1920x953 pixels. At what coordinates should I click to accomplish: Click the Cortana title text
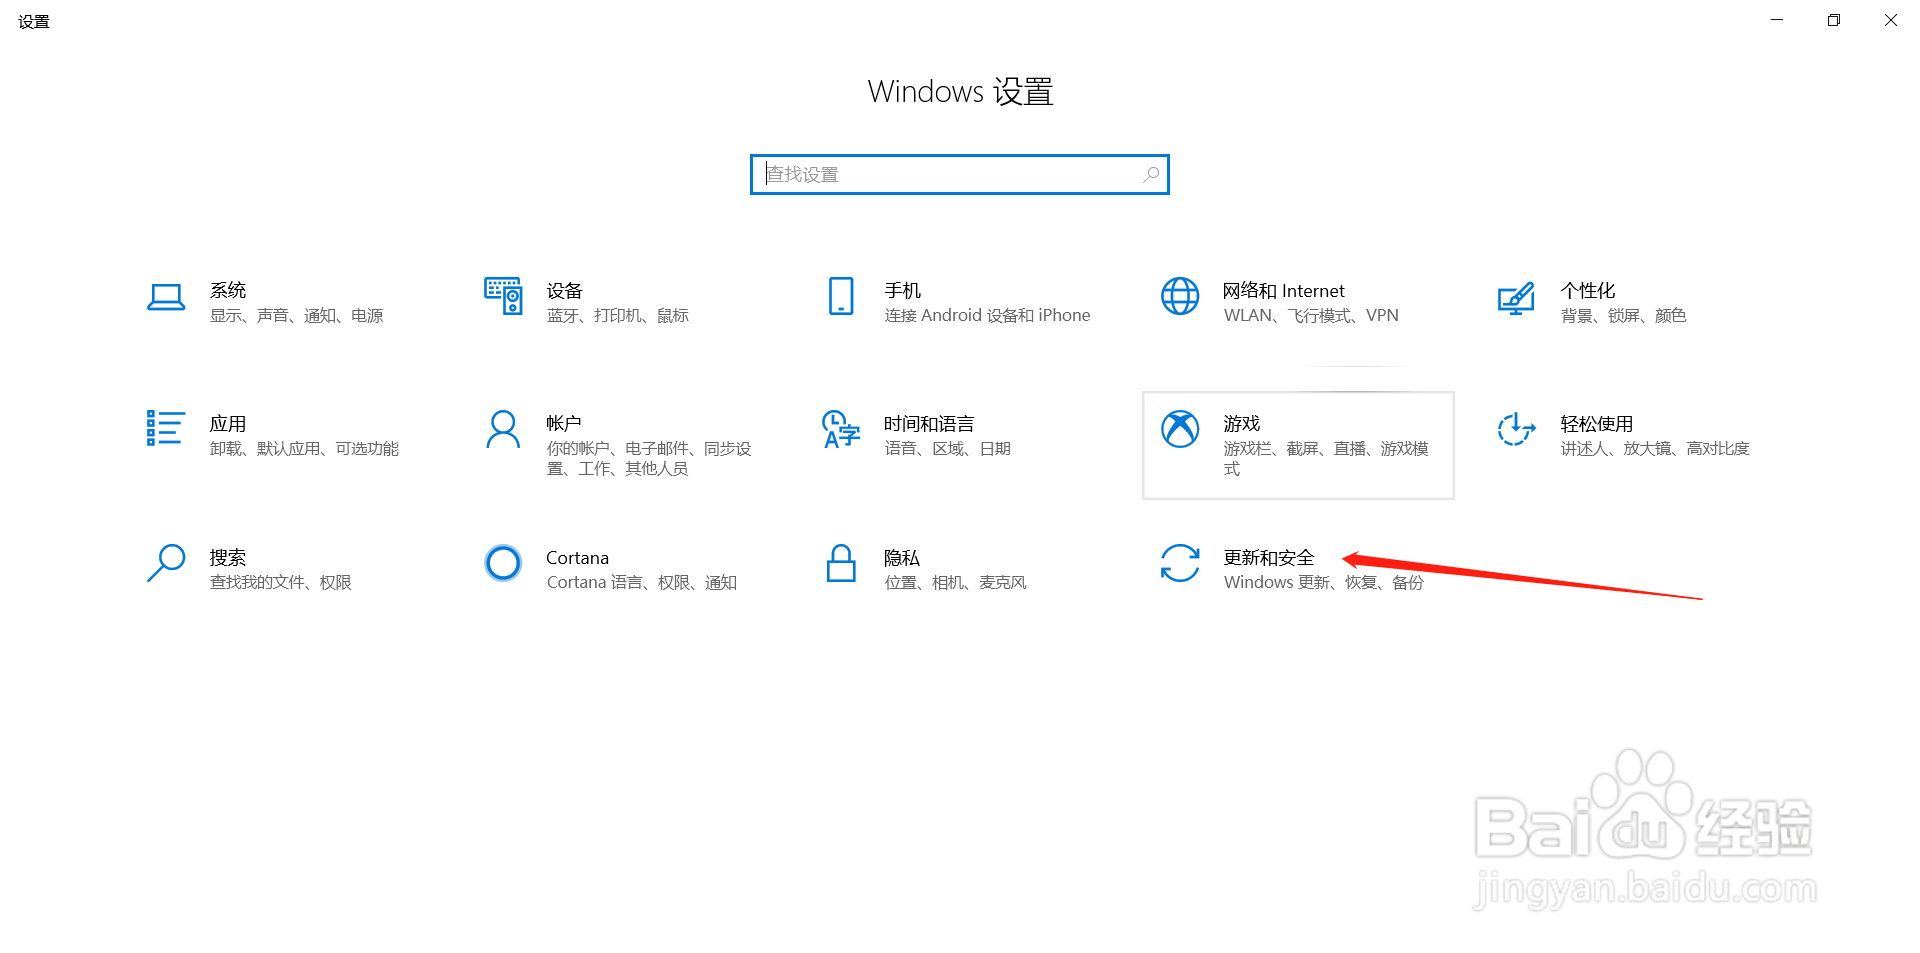(577, 557)
